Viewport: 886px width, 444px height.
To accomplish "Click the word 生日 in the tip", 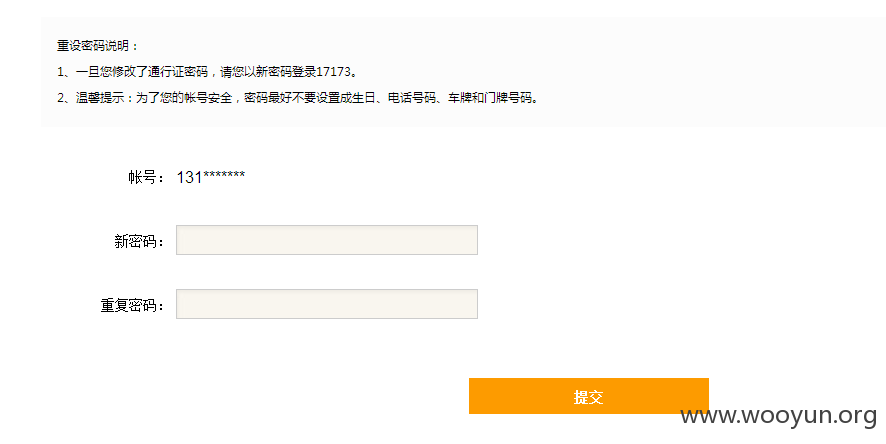I will [x=363, y=98].
